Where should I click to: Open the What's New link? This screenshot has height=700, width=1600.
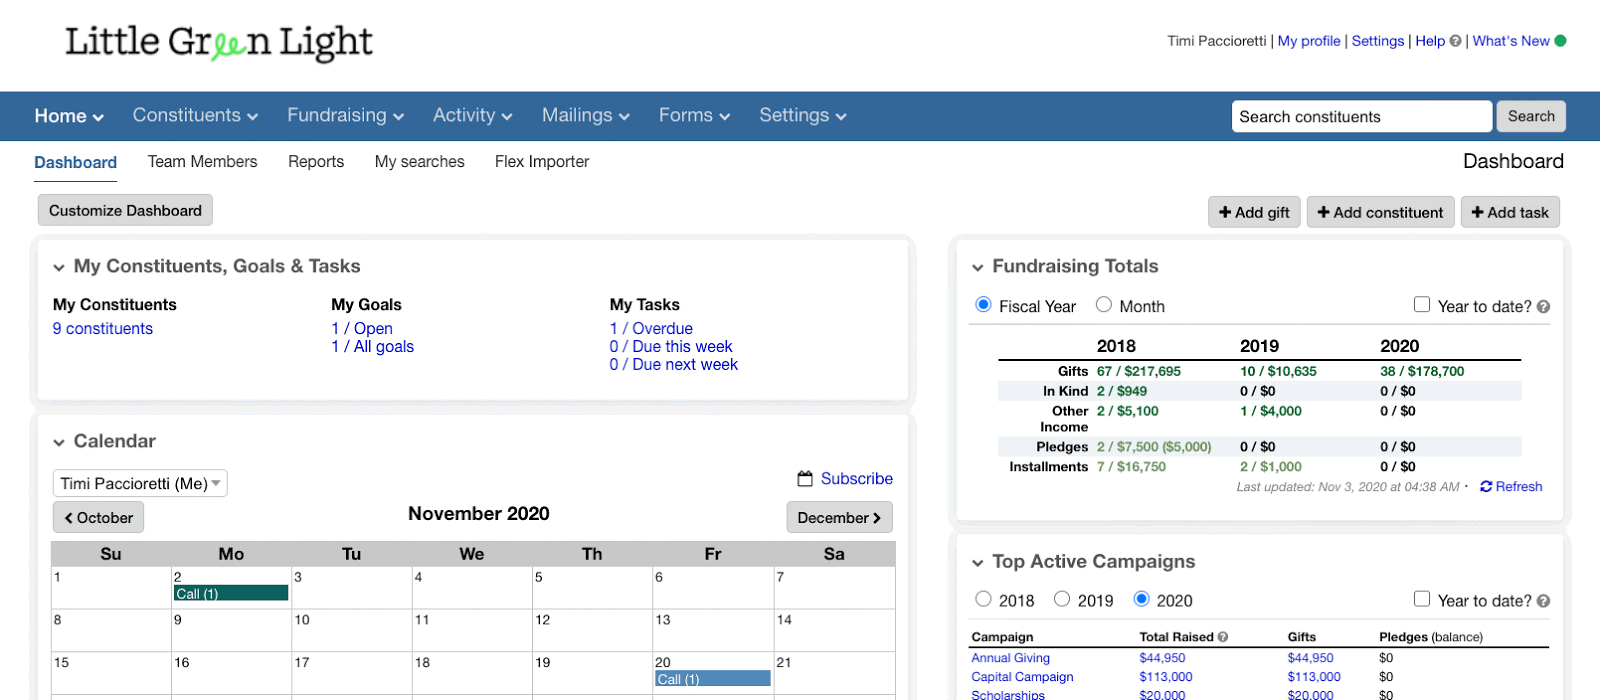(x=1511, y=41)
